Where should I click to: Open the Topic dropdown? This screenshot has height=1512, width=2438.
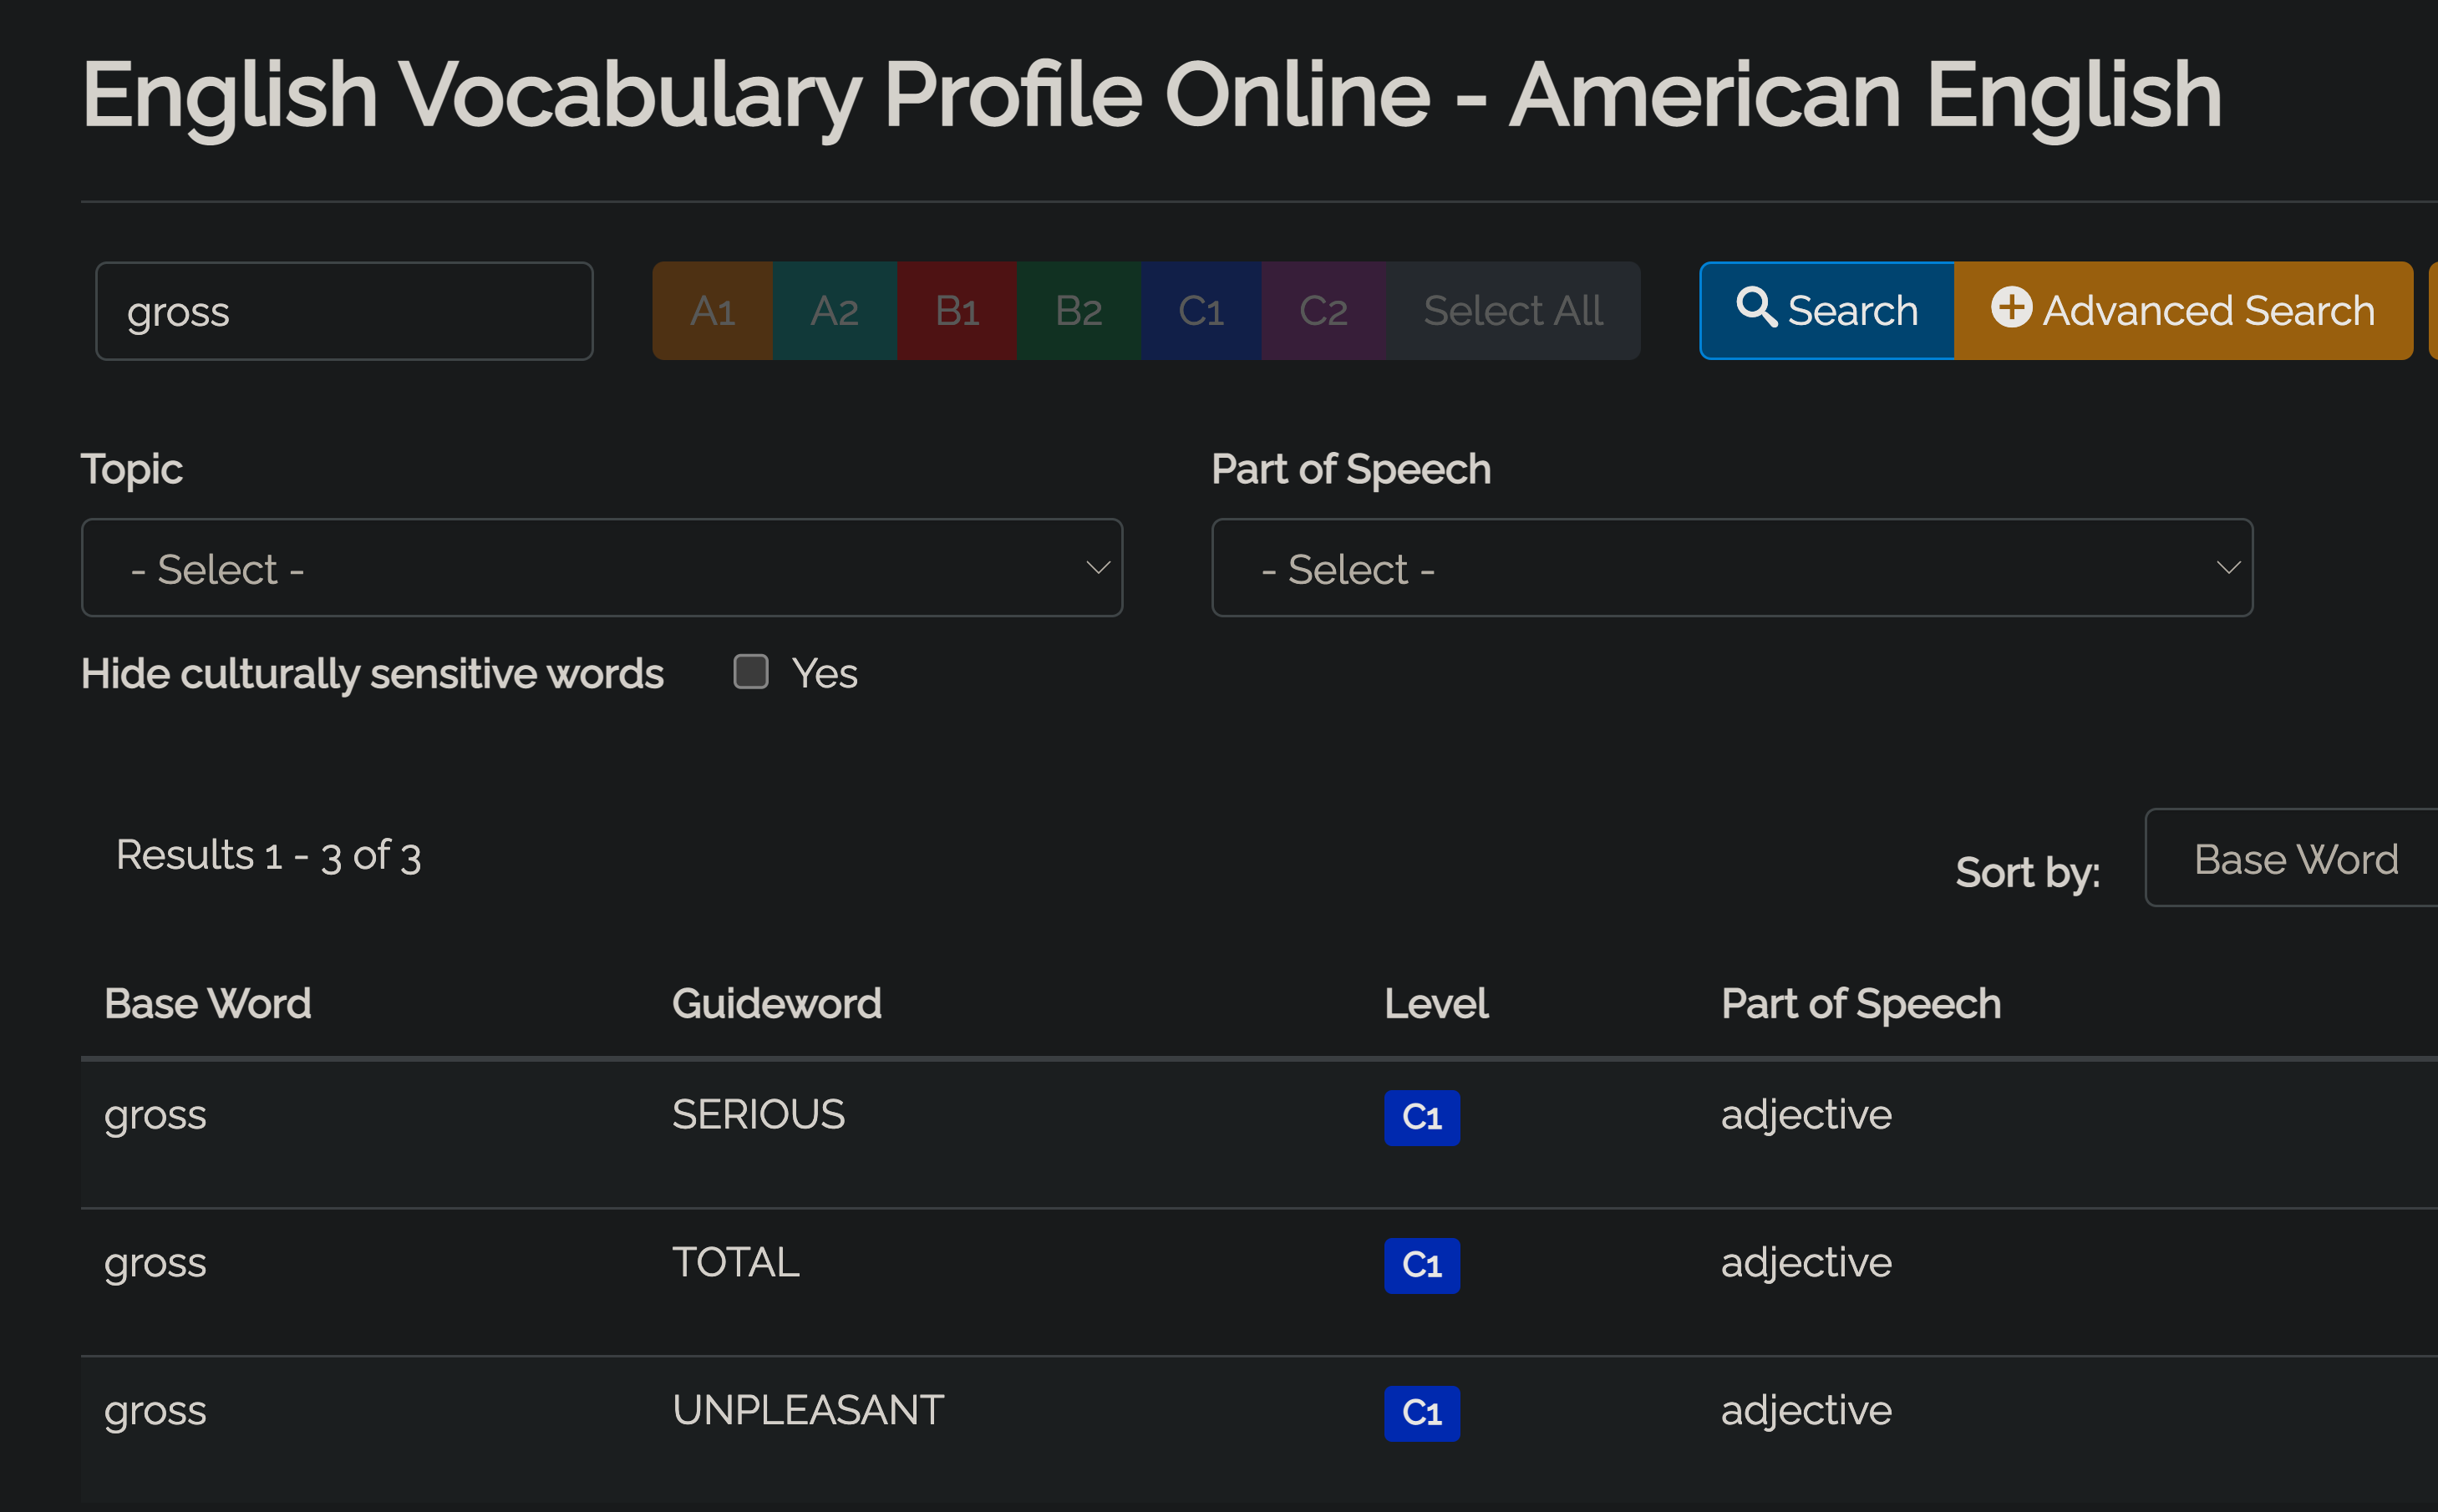pos(602,568)
